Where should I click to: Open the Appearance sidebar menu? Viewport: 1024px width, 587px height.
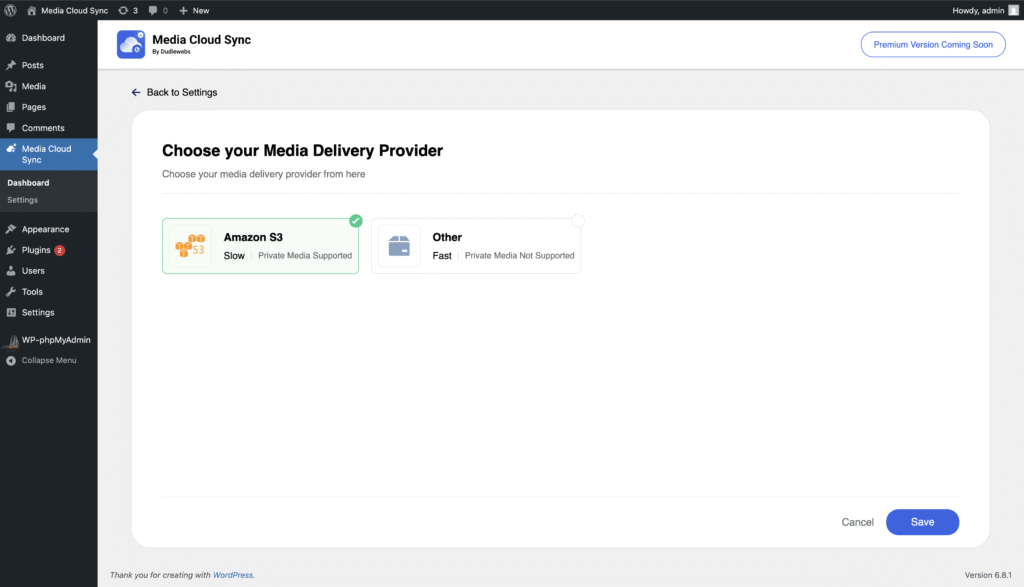[x=45, y=229]
